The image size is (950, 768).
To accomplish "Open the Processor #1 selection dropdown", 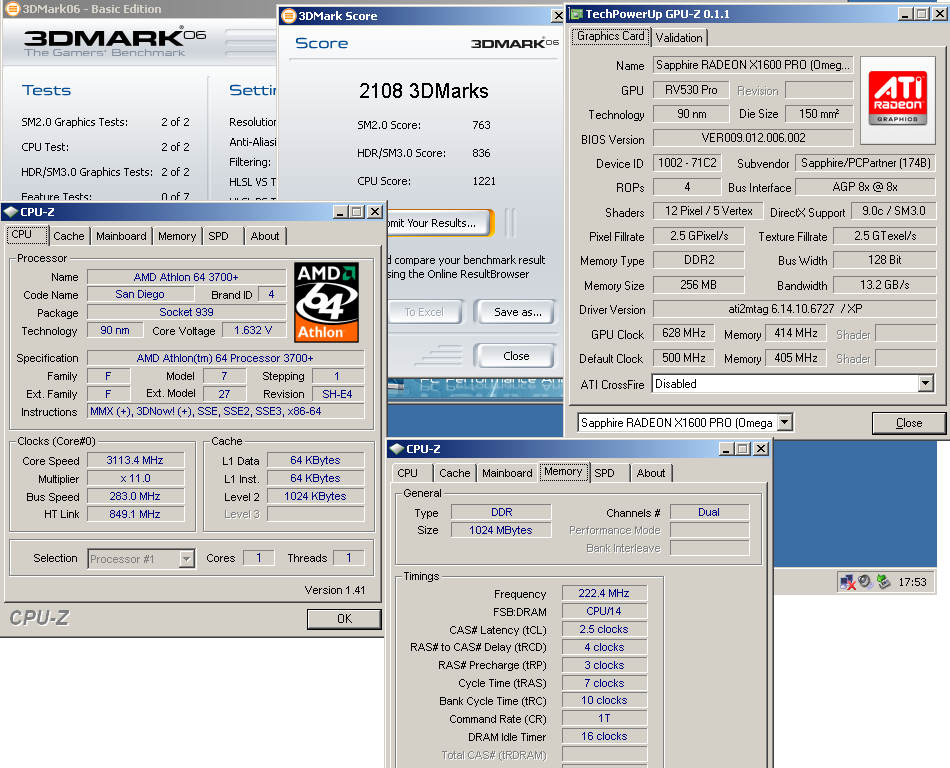I will [x=187, y=558].
